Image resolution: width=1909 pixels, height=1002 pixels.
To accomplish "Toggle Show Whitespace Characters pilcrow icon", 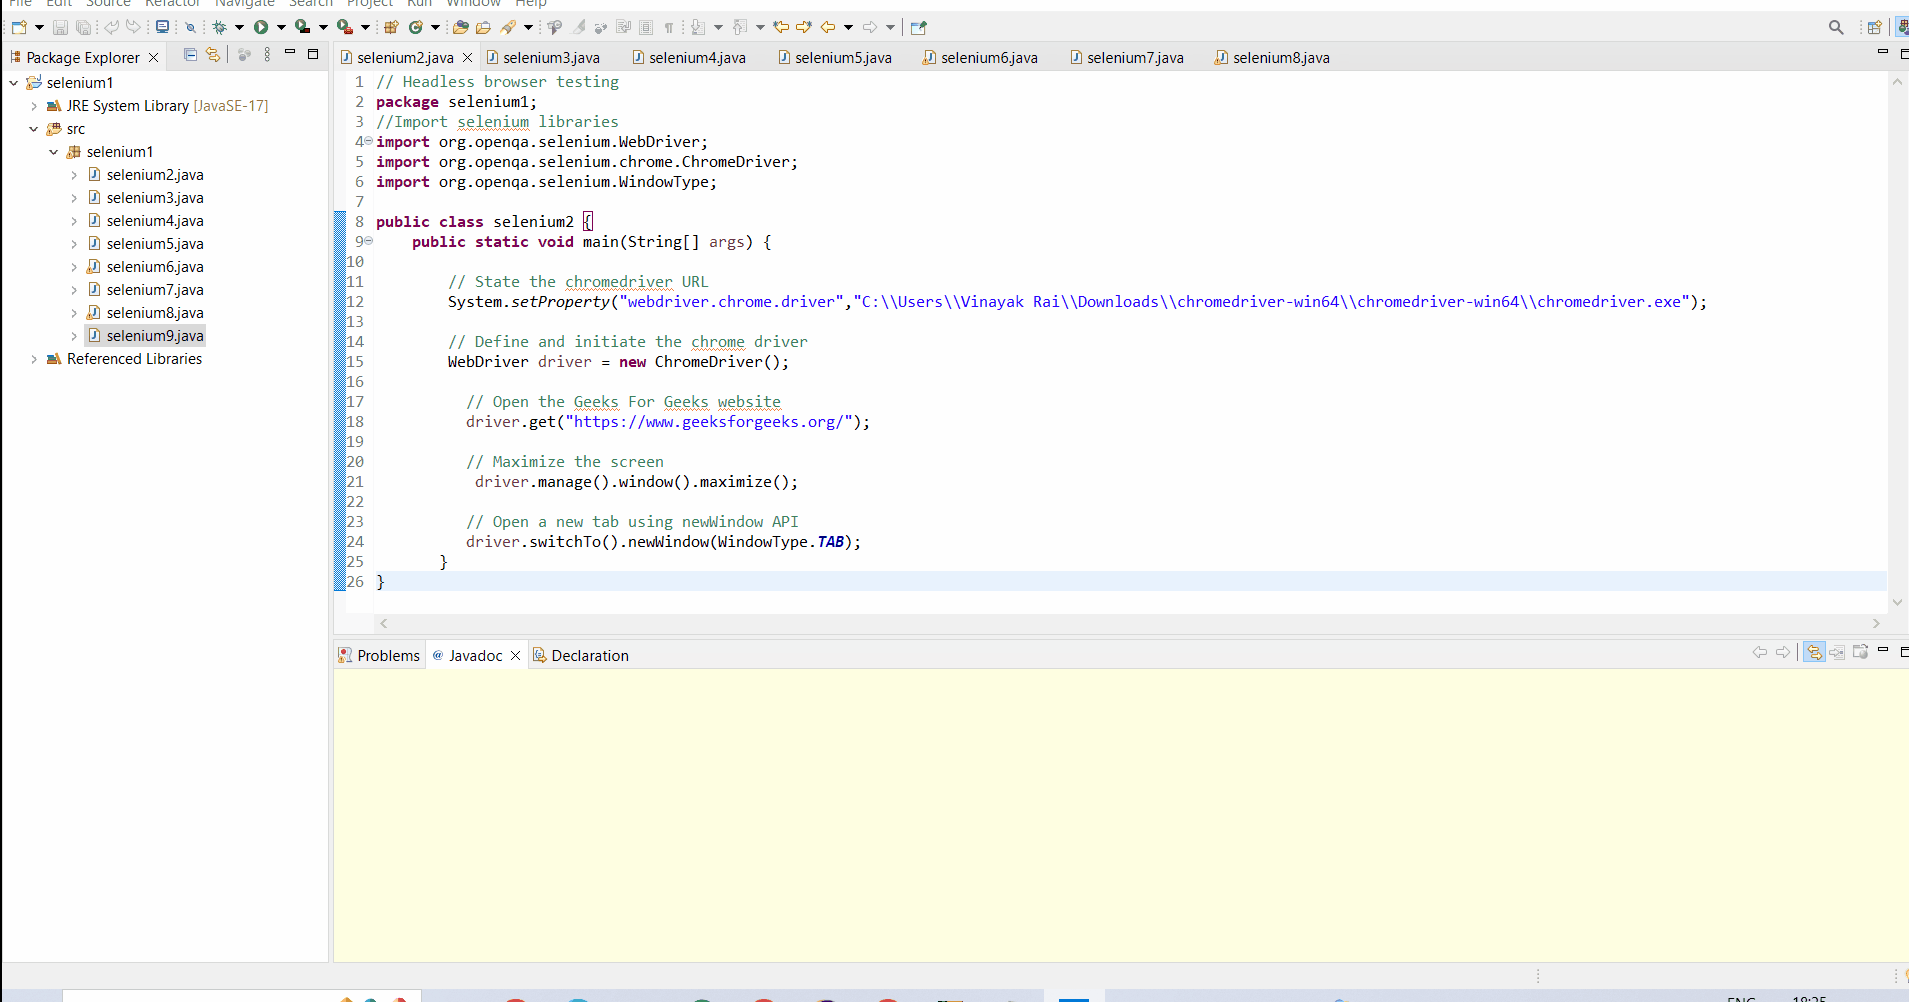I will [669, 27].
